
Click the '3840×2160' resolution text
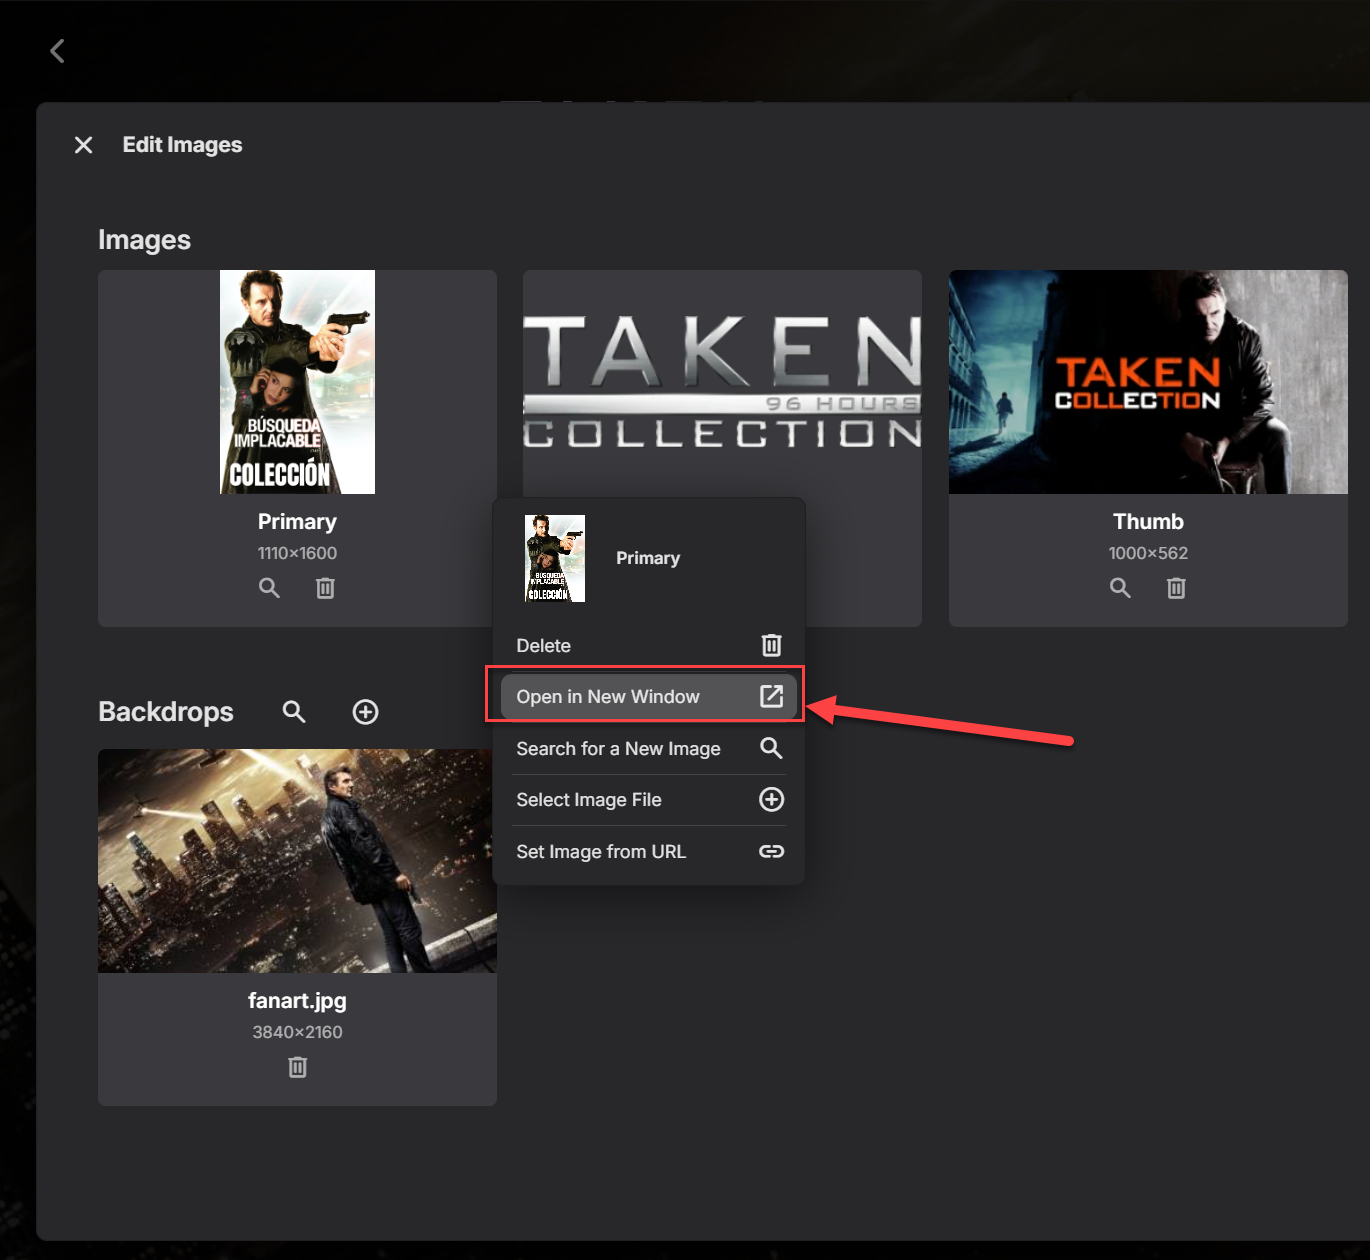[297, 1032]
